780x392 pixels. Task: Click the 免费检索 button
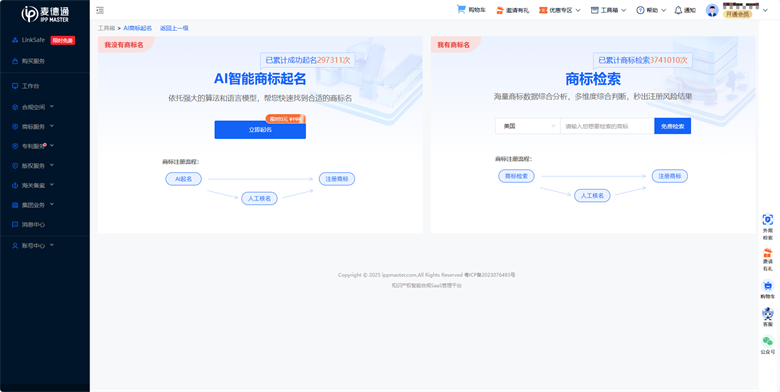coord(673,126)
